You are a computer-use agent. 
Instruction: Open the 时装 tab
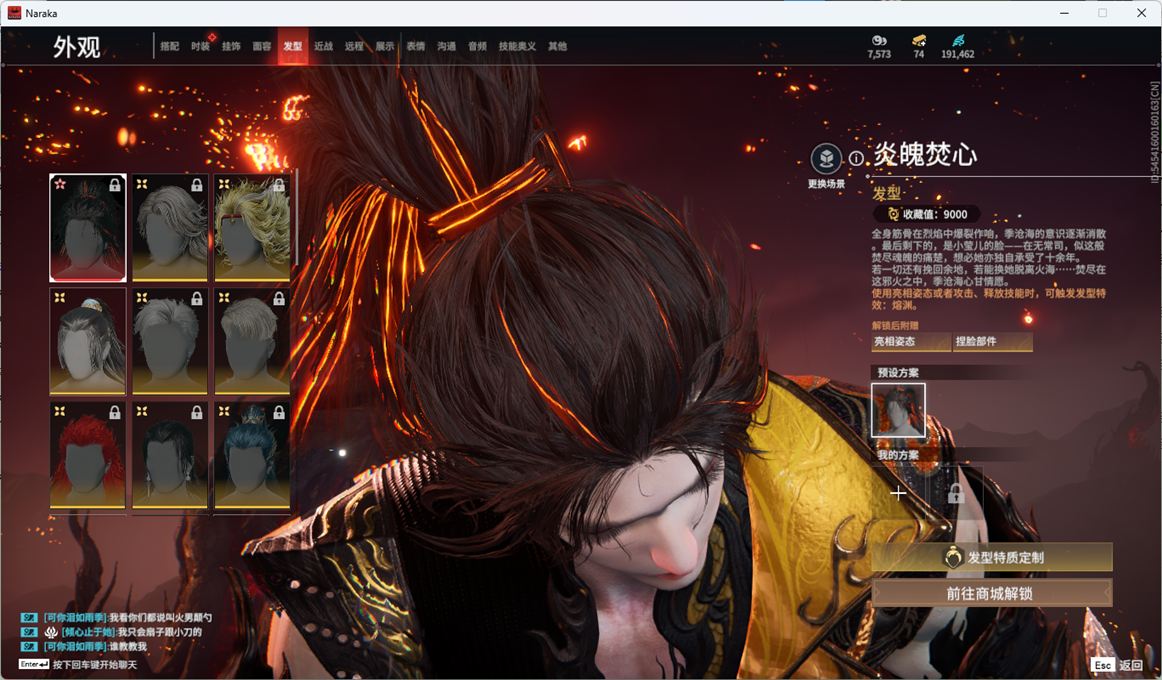pos(200,46)
